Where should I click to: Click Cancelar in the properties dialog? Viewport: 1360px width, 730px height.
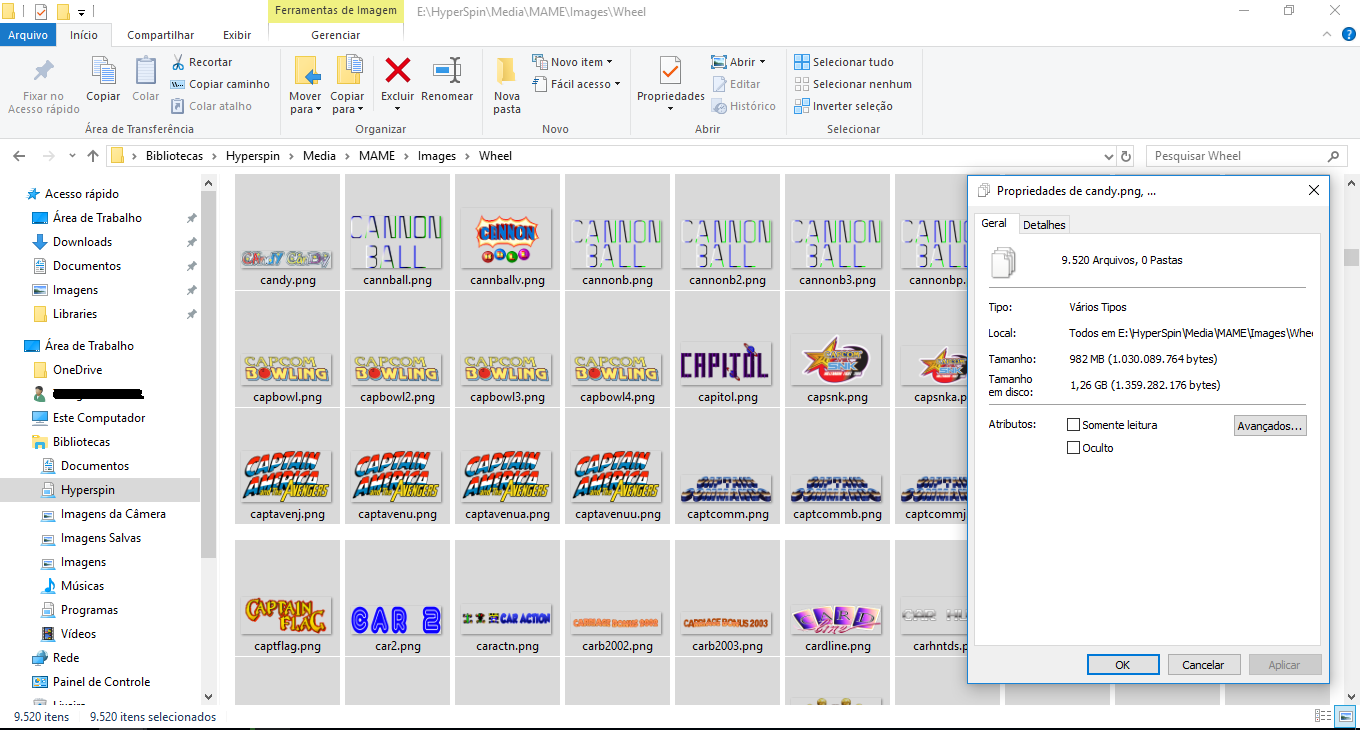pos(1203,665)
